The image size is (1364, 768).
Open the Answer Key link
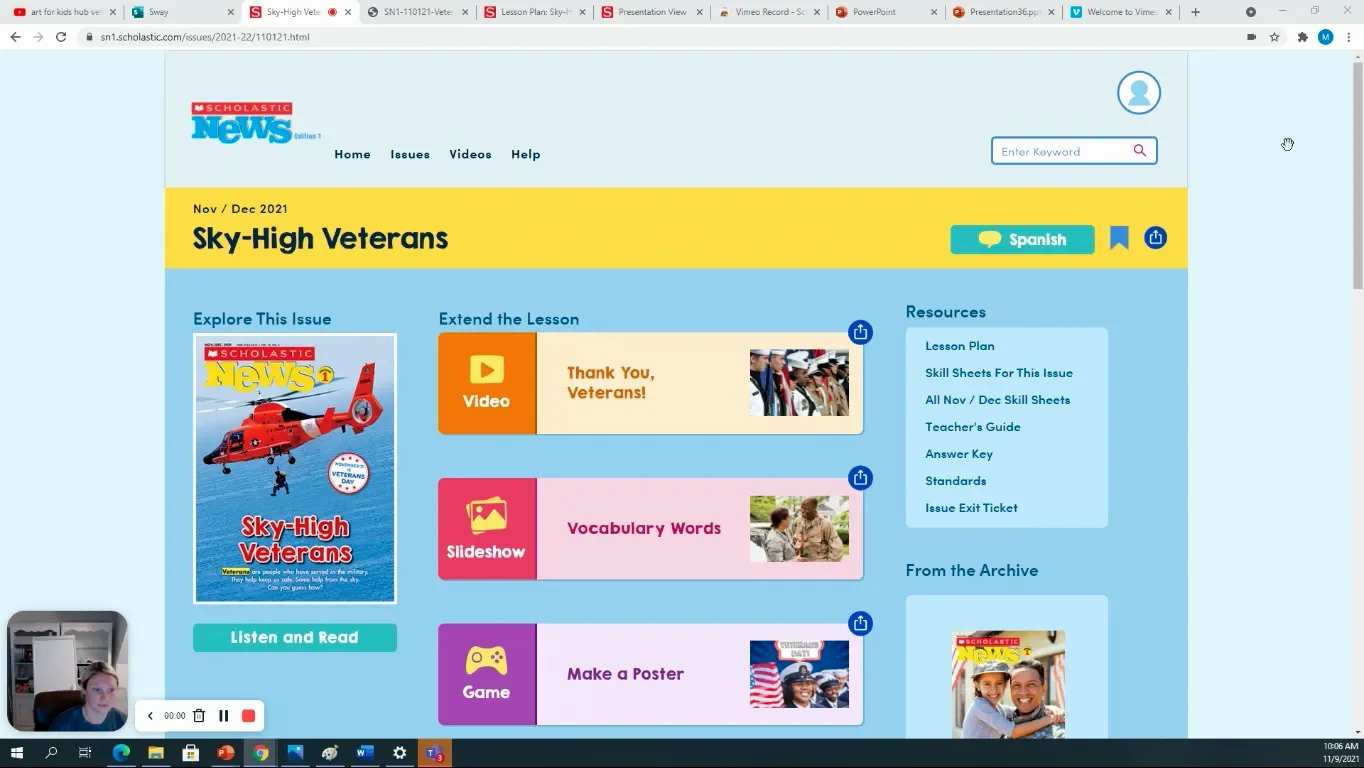point(959,454)
